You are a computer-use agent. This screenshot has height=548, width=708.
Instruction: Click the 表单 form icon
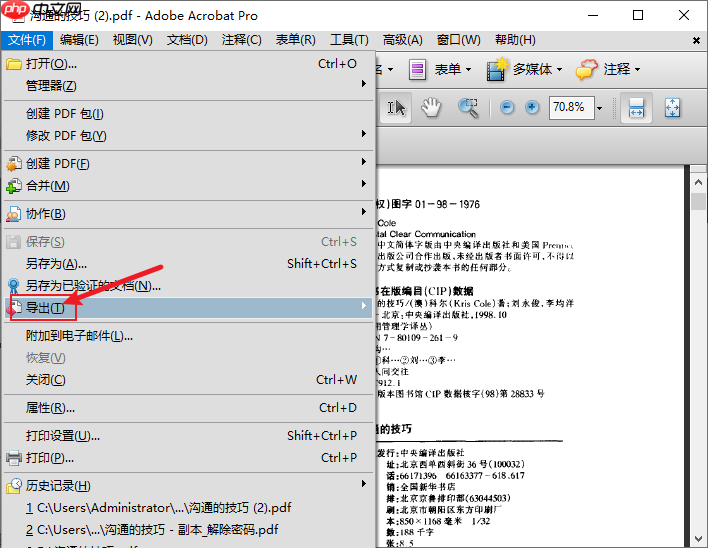(417, 70)
